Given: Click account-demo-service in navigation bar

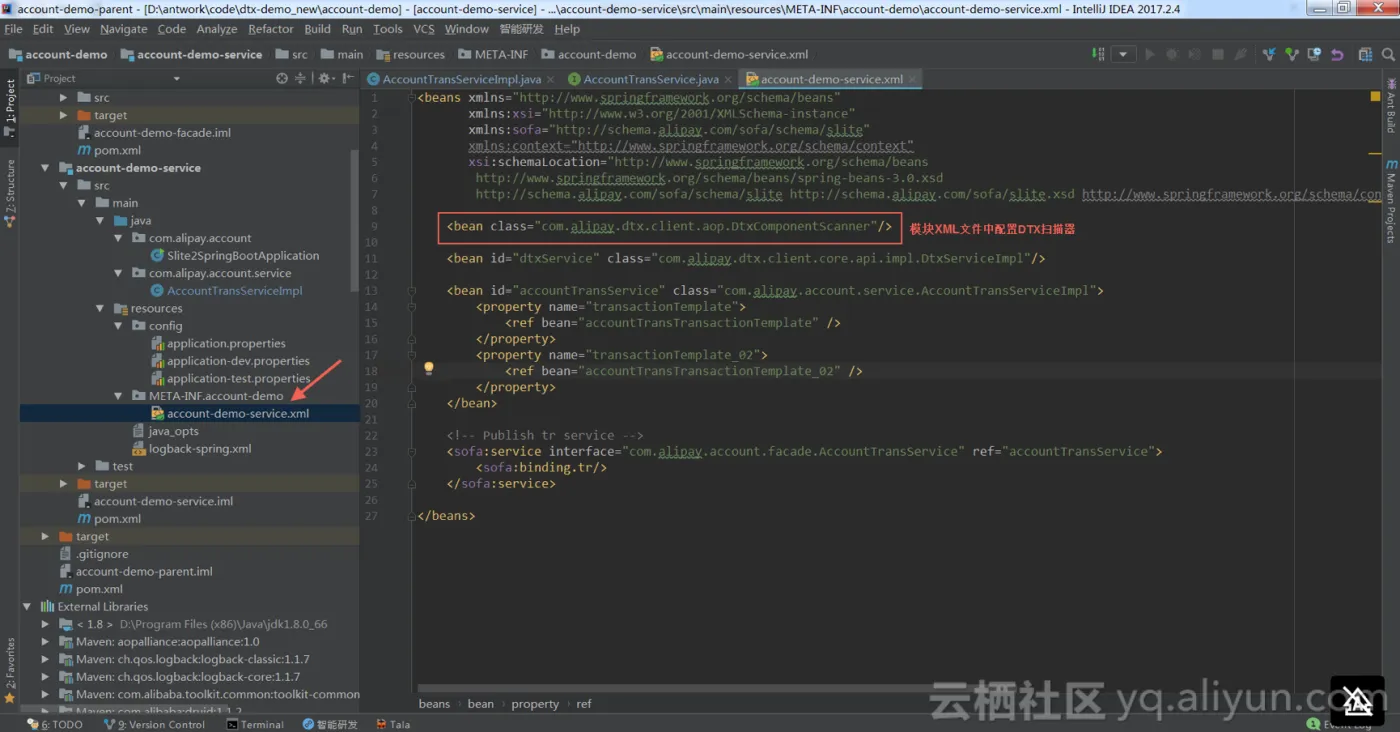Looking at the screenshot, I should coord(191,54).
